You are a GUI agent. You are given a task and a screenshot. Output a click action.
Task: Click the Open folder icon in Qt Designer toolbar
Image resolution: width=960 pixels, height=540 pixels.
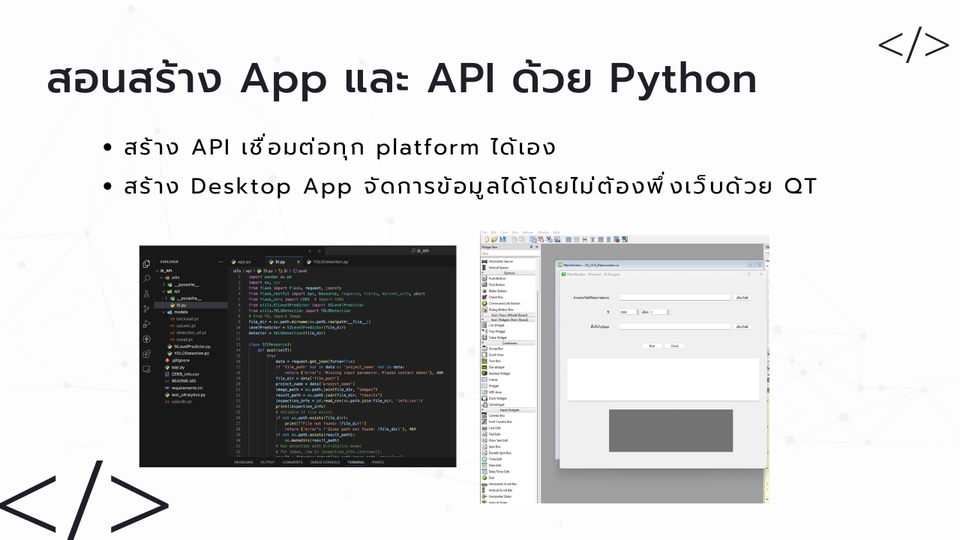495,239
